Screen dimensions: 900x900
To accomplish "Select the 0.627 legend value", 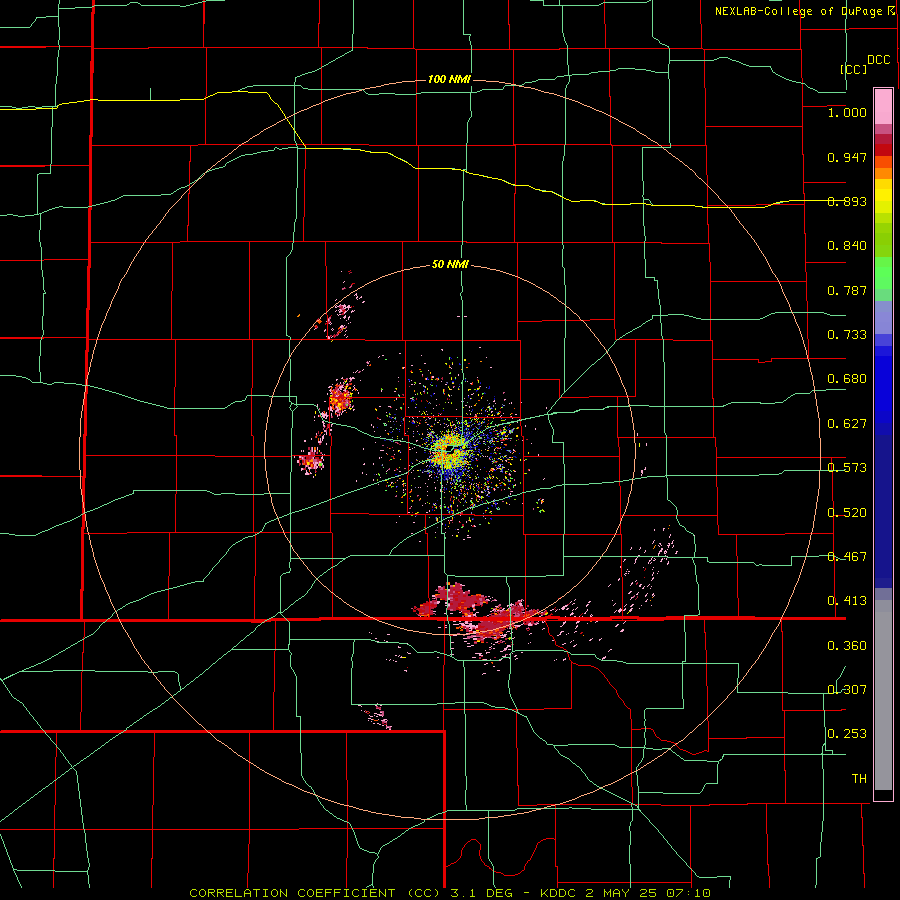I will click(847, 424).
